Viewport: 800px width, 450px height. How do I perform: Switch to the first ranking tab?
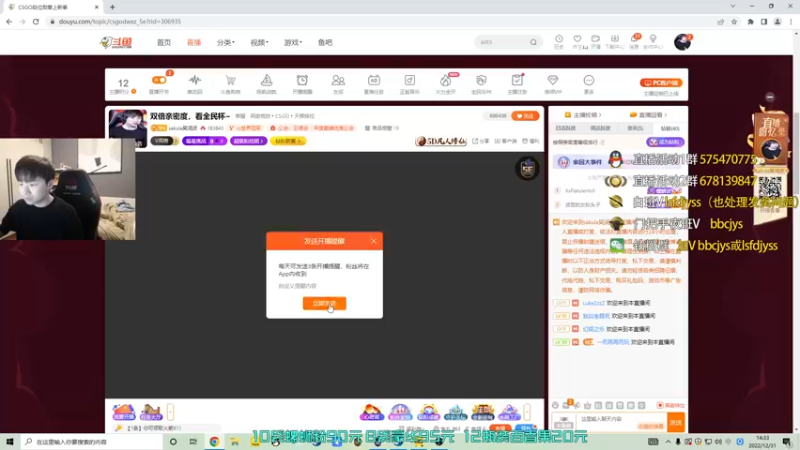(565, 128)
